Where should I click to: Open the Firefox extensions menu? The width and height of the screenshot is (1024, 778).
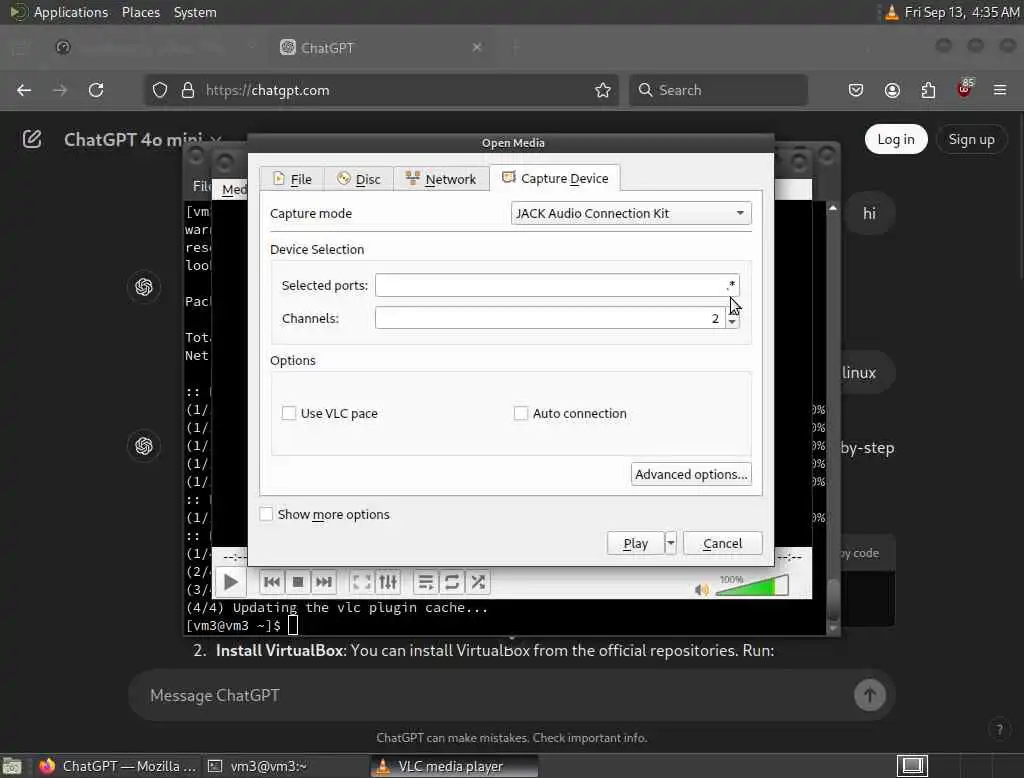pyautogui.click(x=928, y=90)
